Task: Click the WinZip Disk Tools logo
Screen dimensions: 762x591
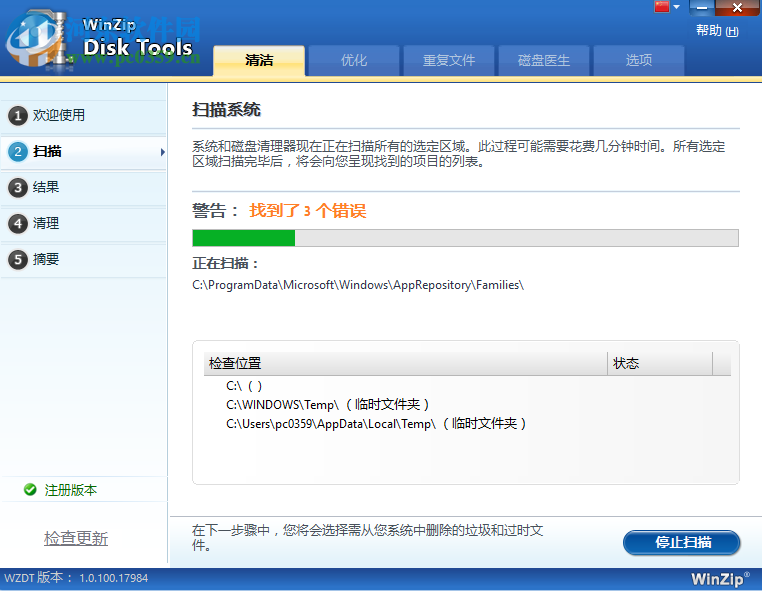Action: coord(101,41)
